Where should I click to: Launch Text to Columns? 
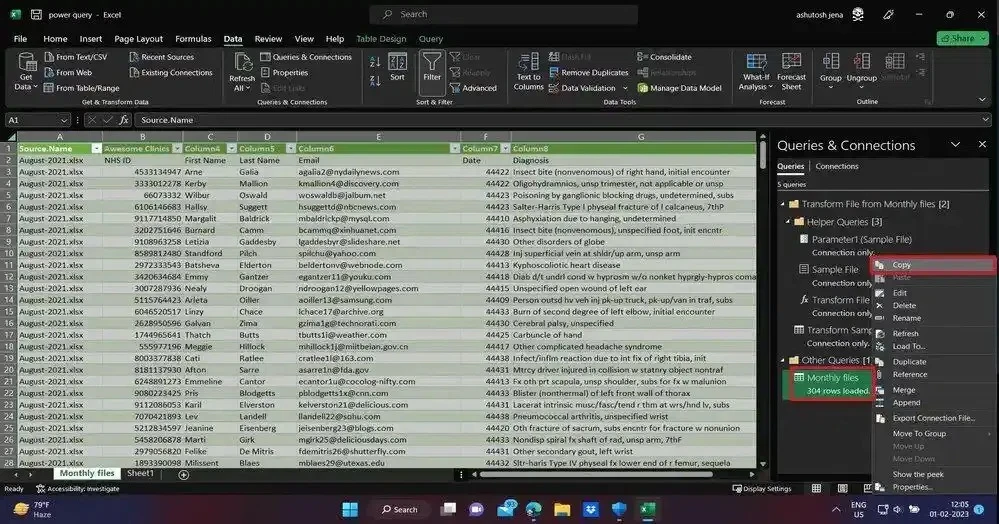click(x=528, y=72)
